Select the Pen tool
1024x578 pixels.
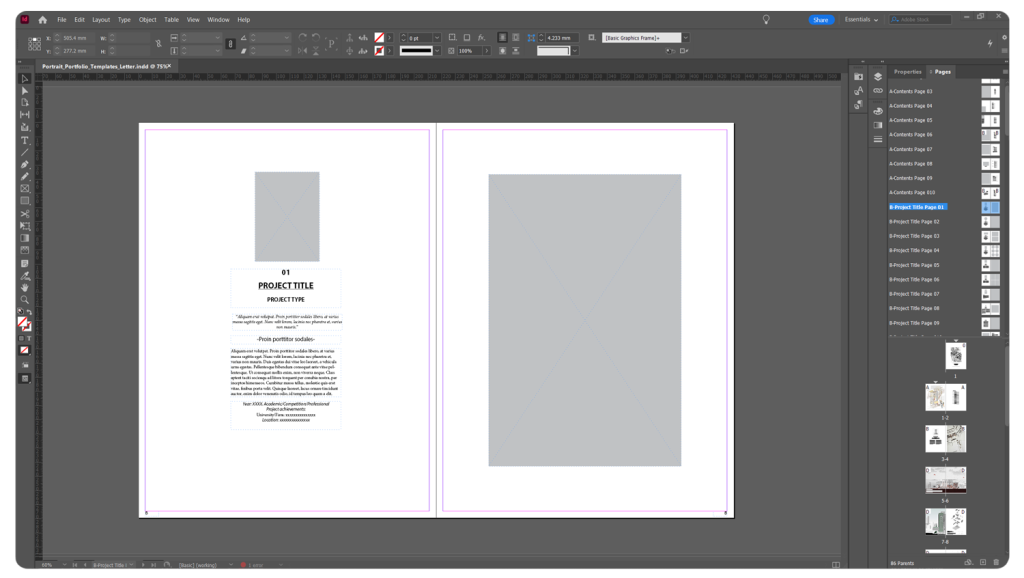click(25, 165)
